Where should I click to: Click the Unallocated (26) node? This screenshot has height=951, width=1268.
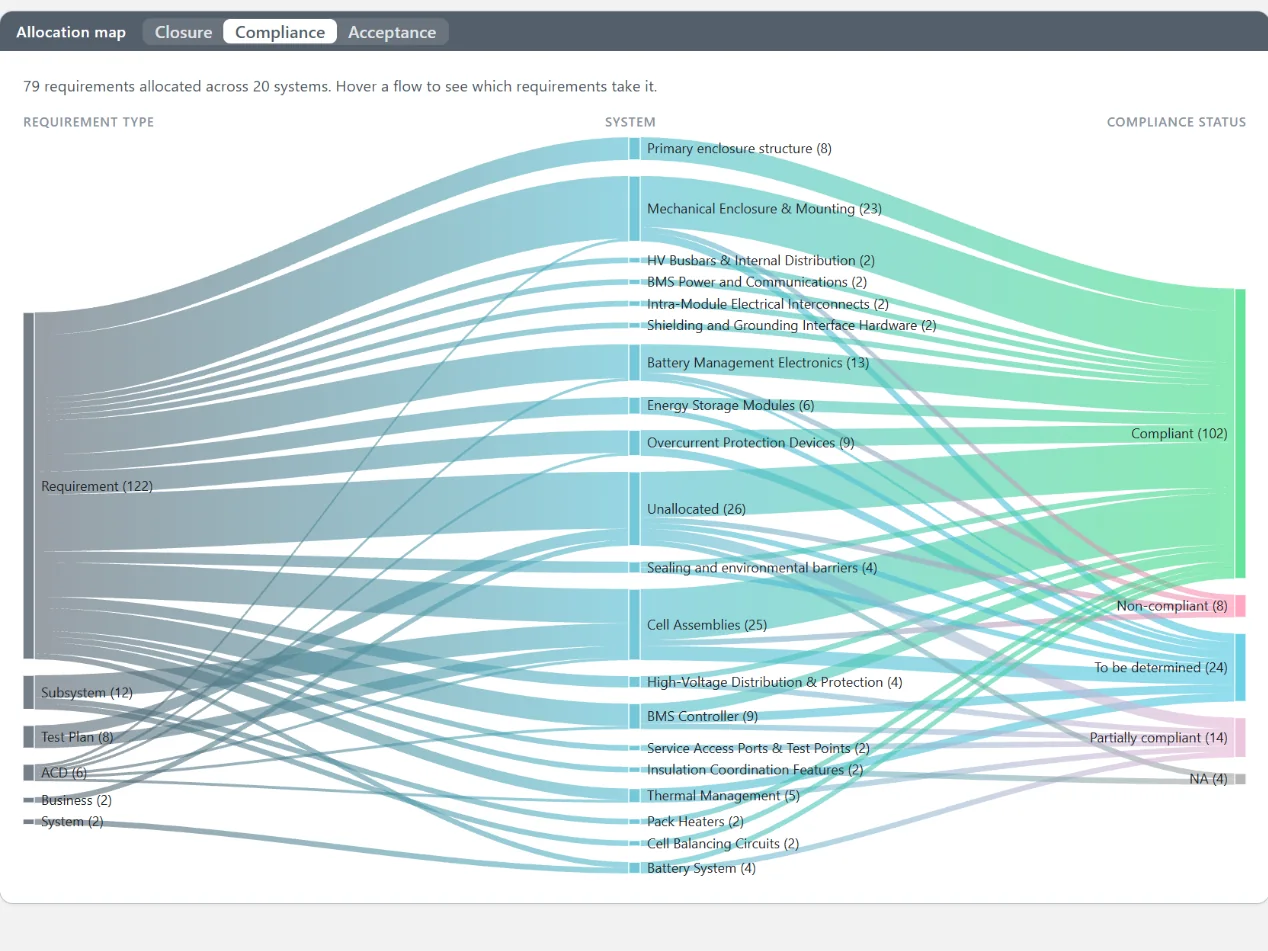696,509
